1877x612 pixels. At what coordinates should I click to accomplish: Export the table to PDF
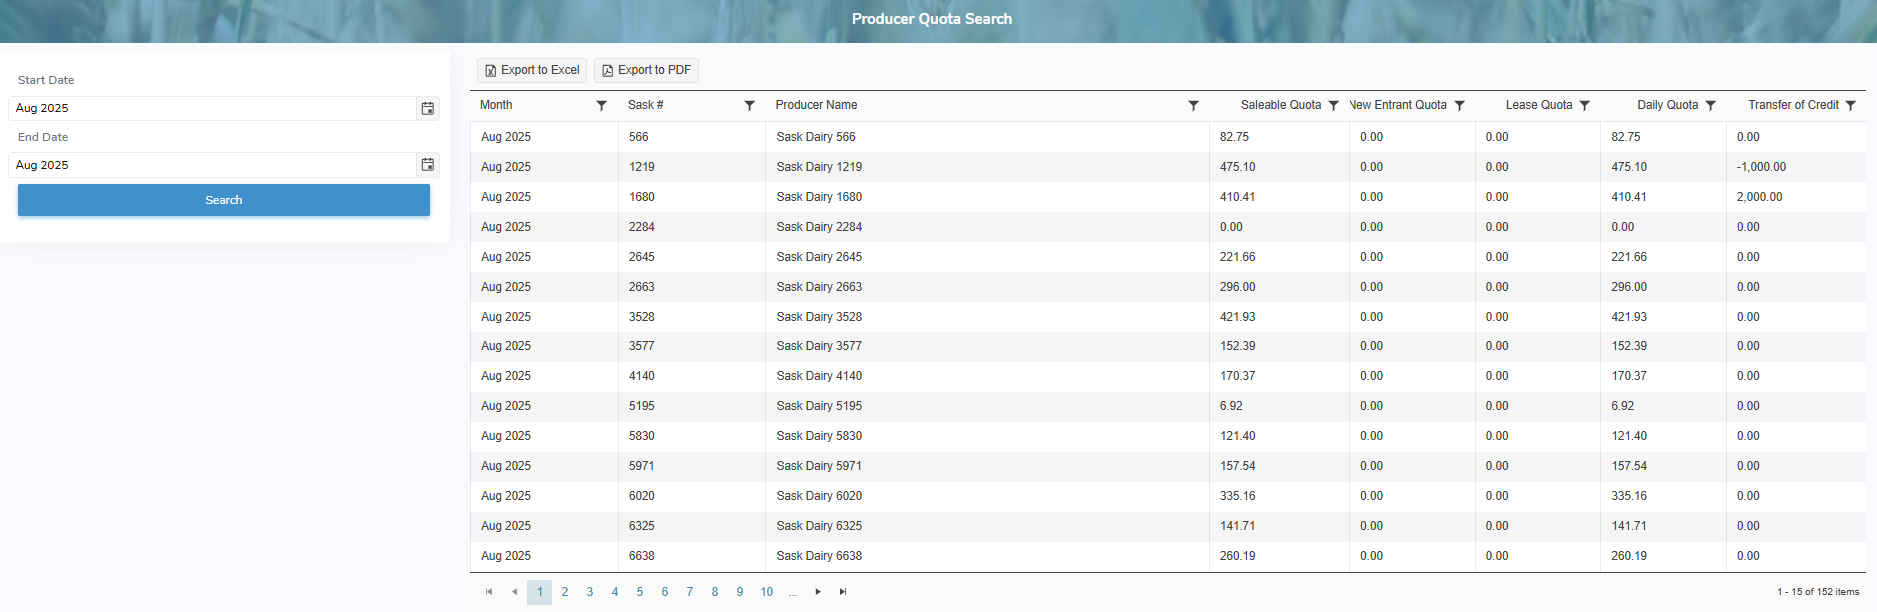pos(646,70)
